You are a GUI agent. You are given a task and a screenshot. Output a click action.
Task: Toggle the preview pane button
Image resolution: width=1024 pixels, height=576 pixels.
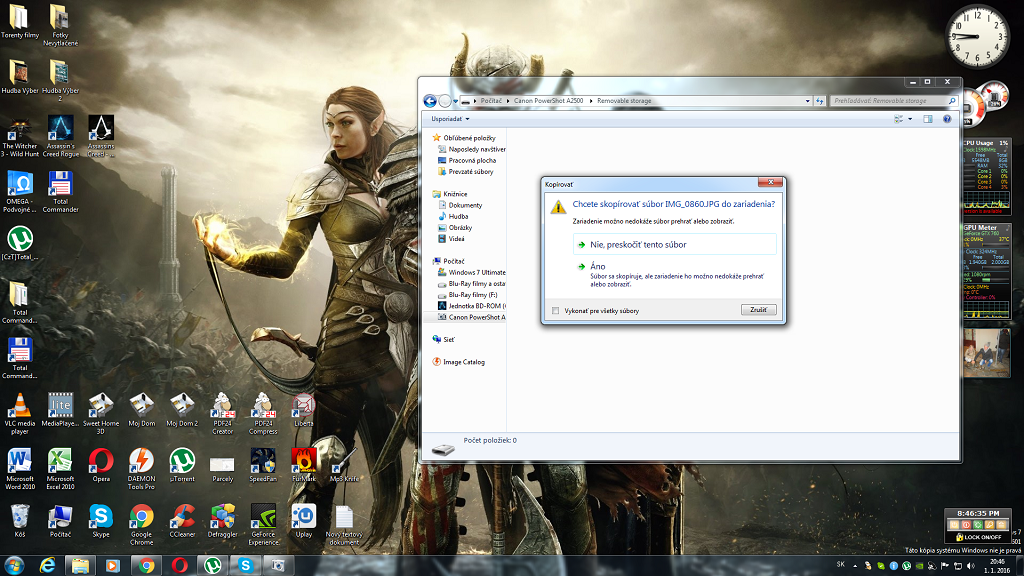[x=927, y=119]
